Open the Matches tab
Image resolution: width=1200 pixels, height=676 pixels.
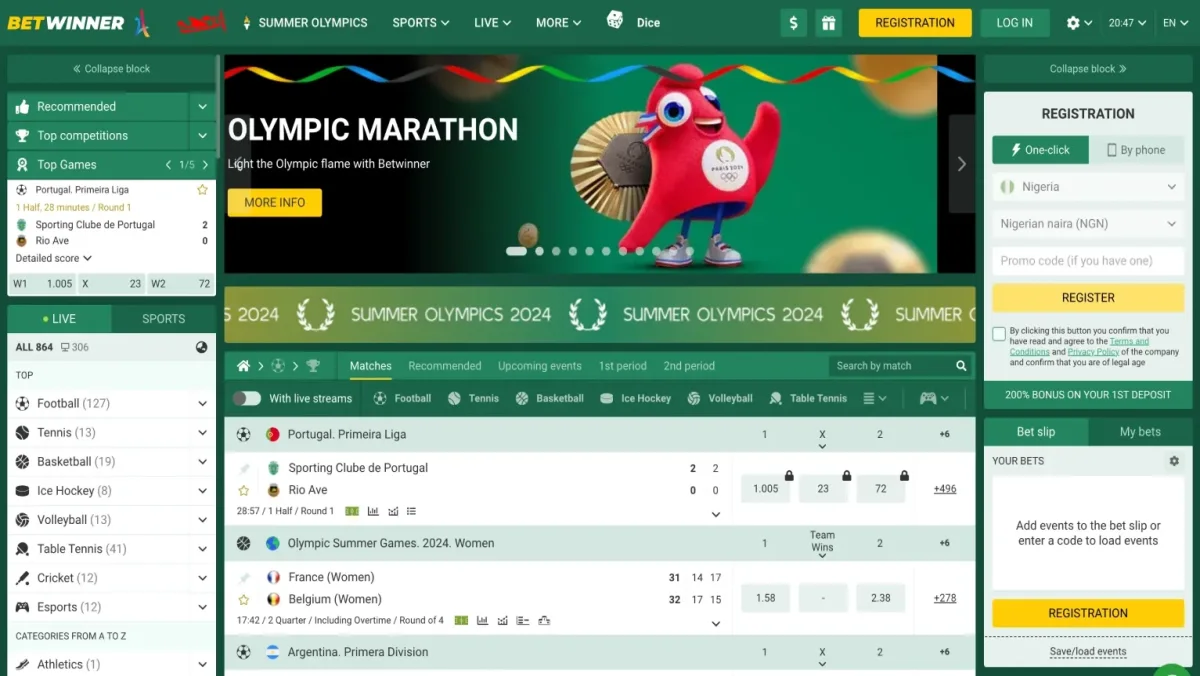click(371, 366)
